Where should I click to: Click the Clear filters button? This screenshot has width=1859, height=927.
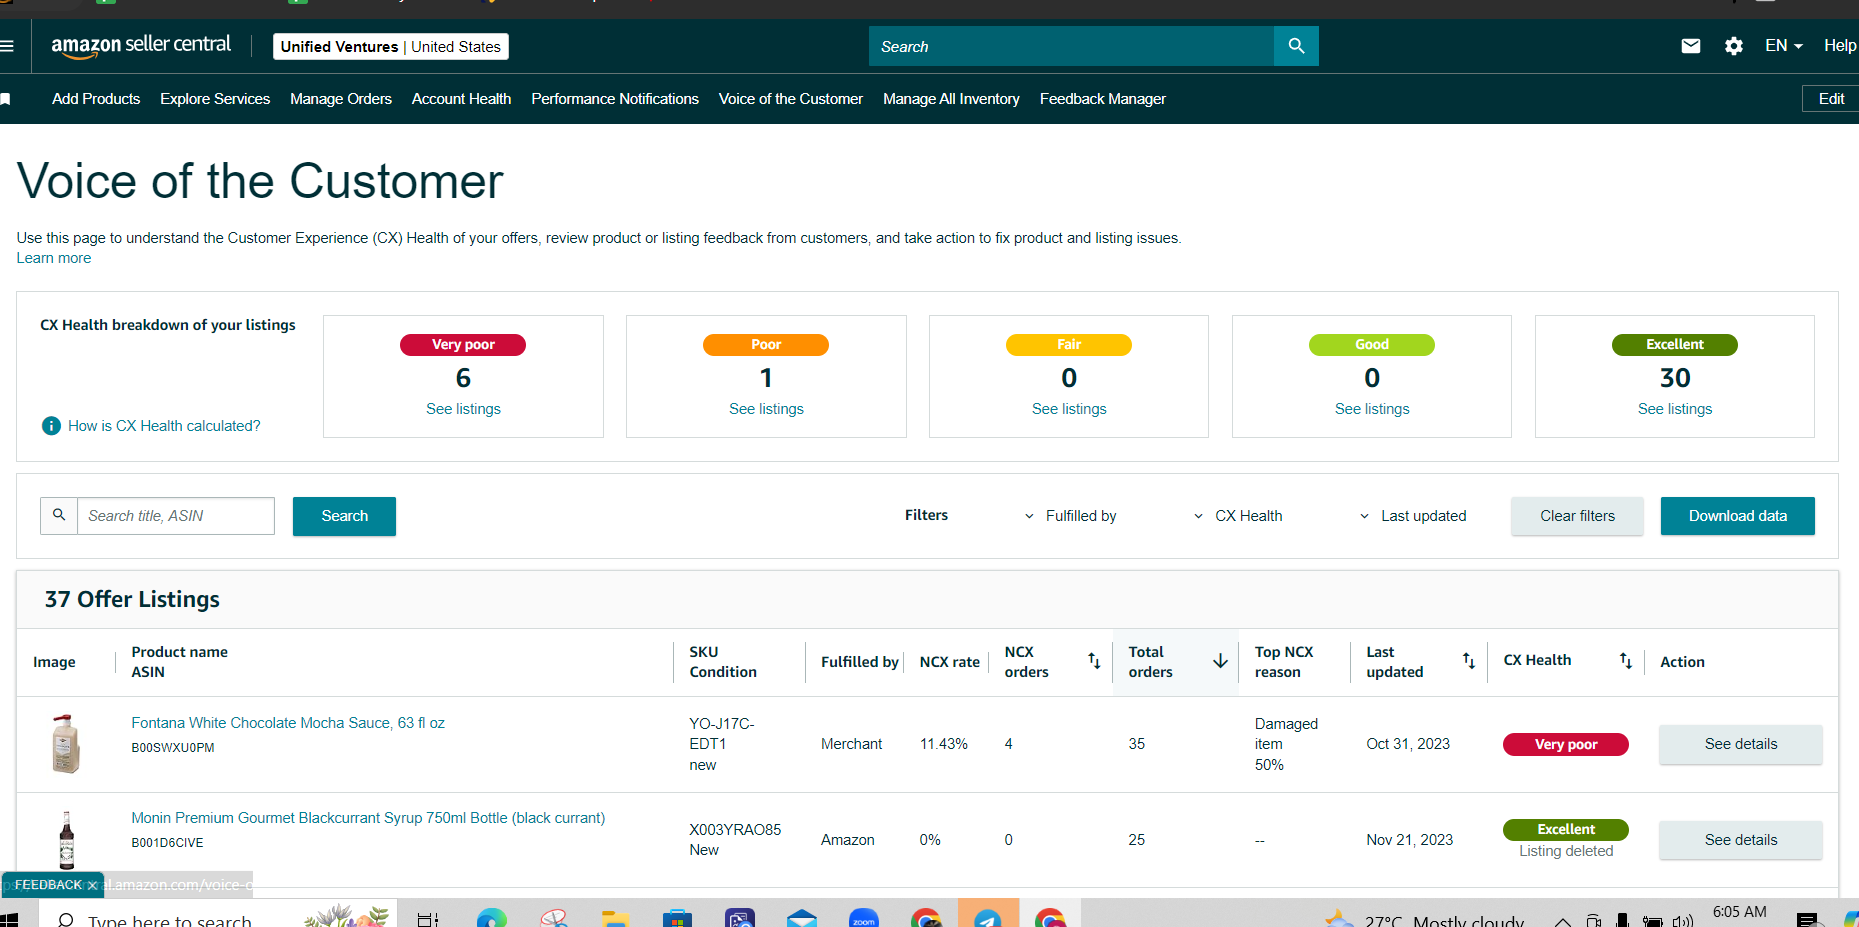point(1577,516)
